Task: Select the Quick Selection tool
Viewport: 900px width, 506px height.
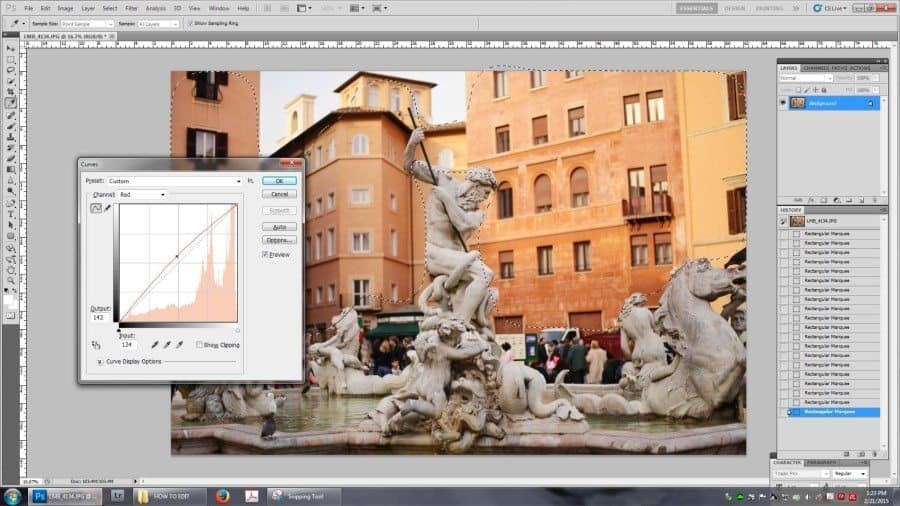Action: tap(11, 81)
